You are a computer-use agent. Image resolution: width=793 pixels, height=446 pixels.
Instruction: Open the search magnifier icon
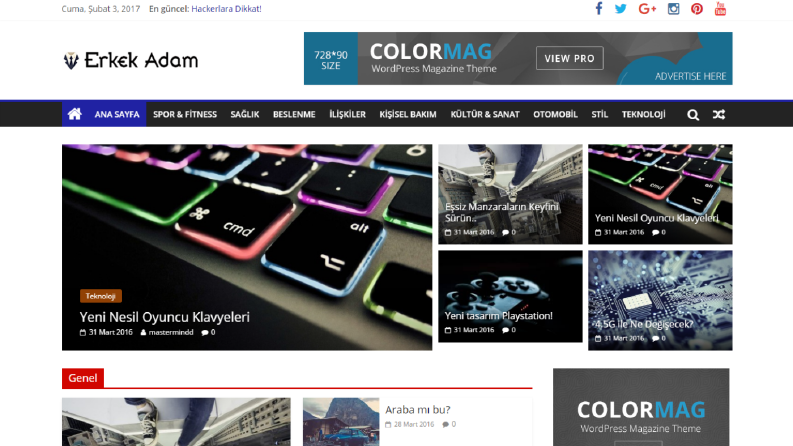point(693,115)
